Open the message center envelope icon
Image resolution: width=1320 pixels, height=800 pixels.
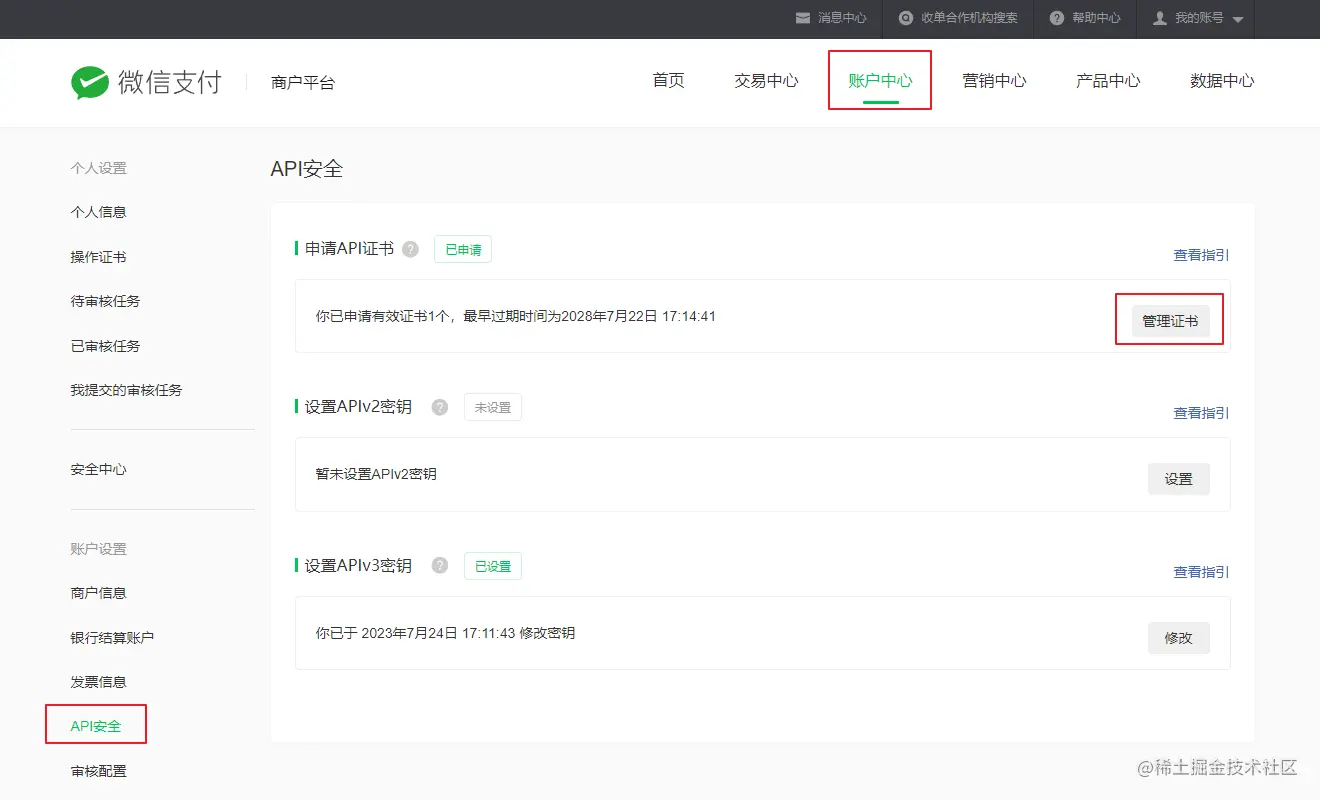click(802, 18)
